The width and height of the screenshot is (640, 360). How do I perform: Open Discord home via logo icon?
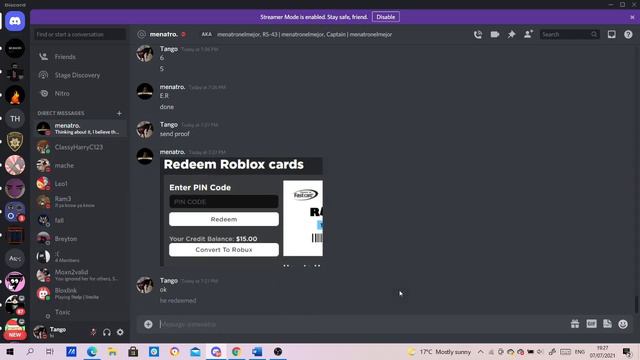(x=15, y=21)
